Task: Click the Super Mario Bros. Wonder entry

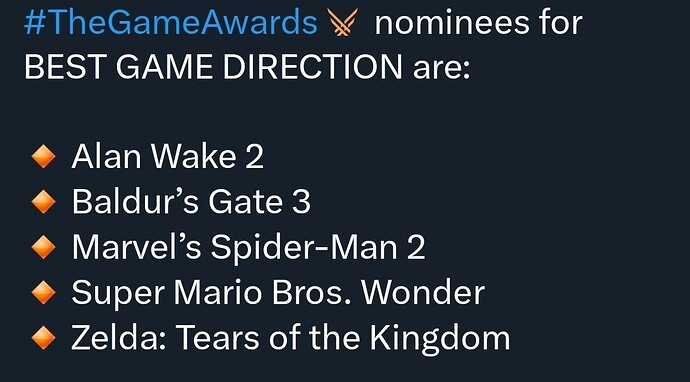Action: [278, 294]
